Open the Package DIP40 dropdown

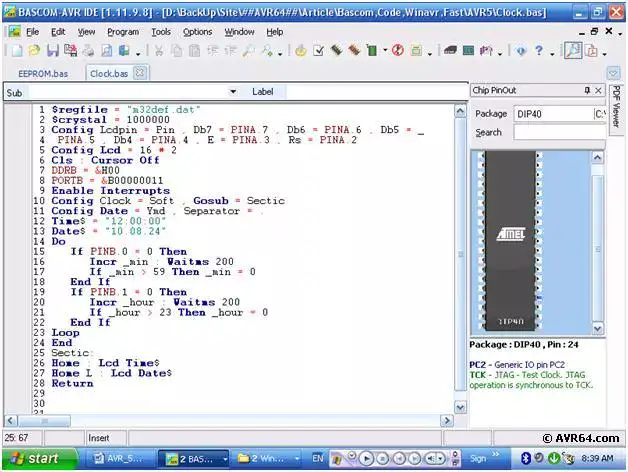(599, 114)
